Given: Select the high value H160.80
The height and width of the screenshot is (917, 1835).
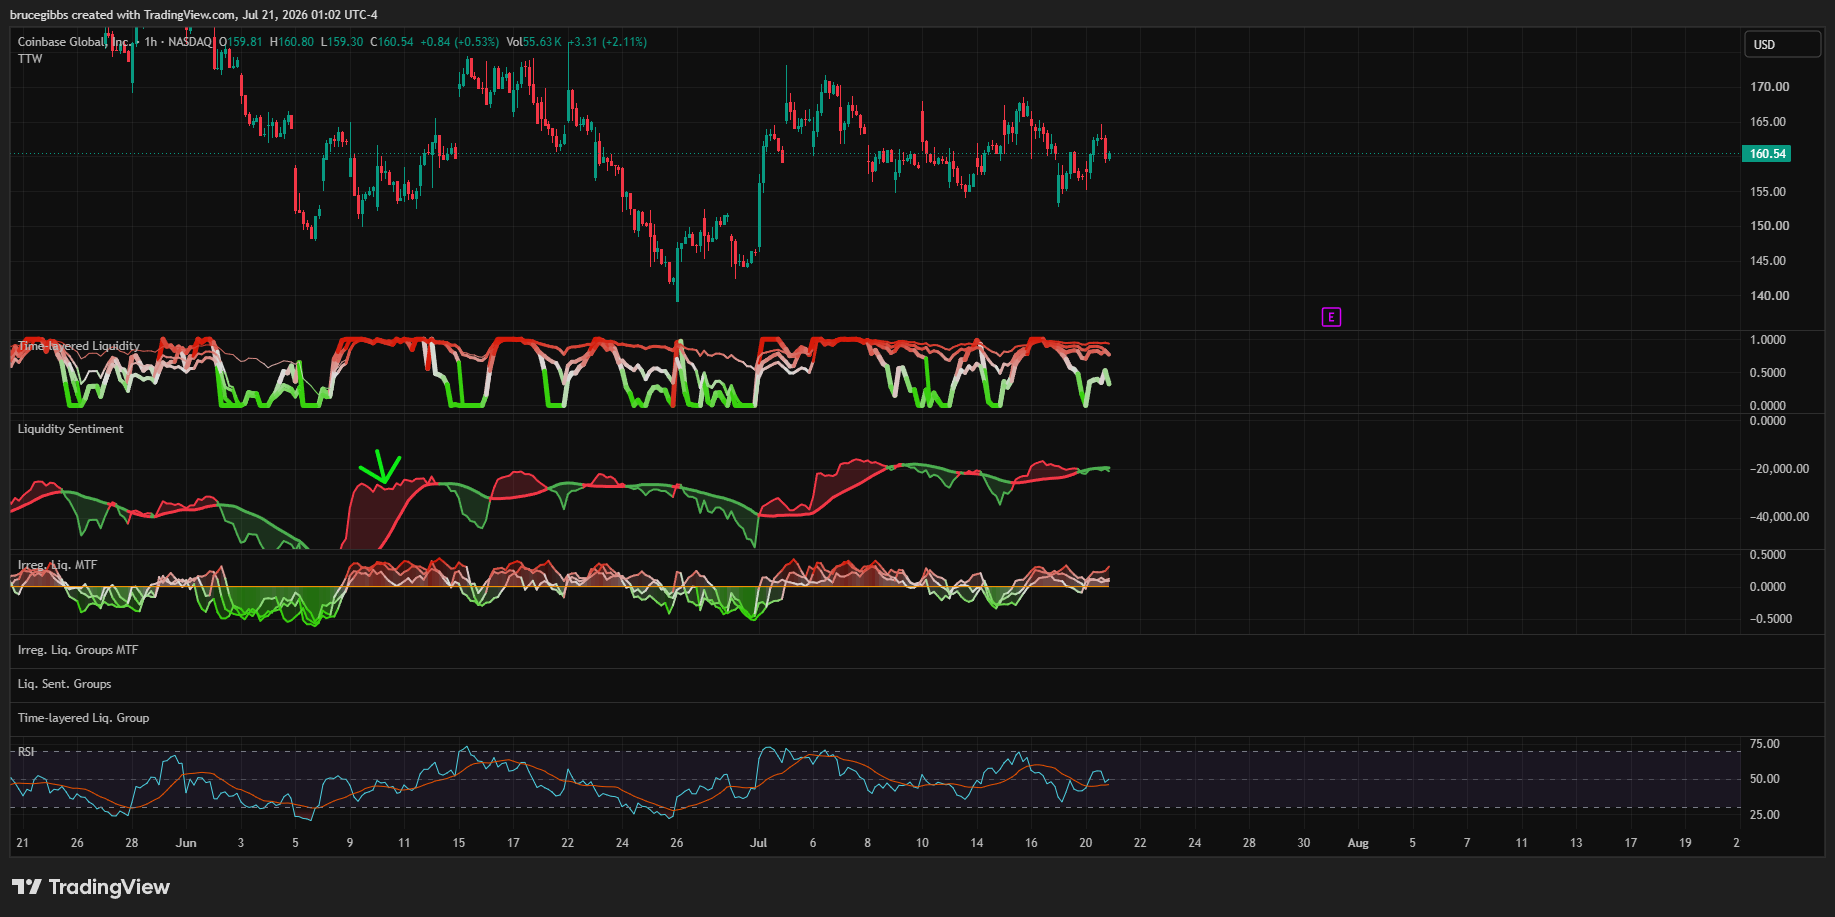Looking at the screenshot, I should pos(292,42).
